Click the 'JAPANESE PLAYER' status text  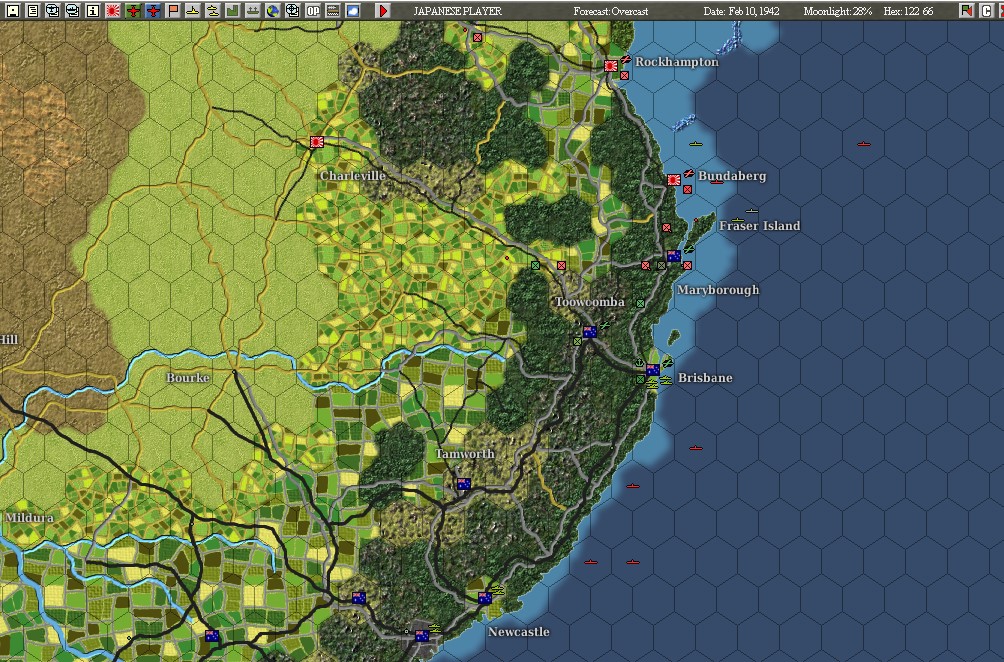point(458,11)
